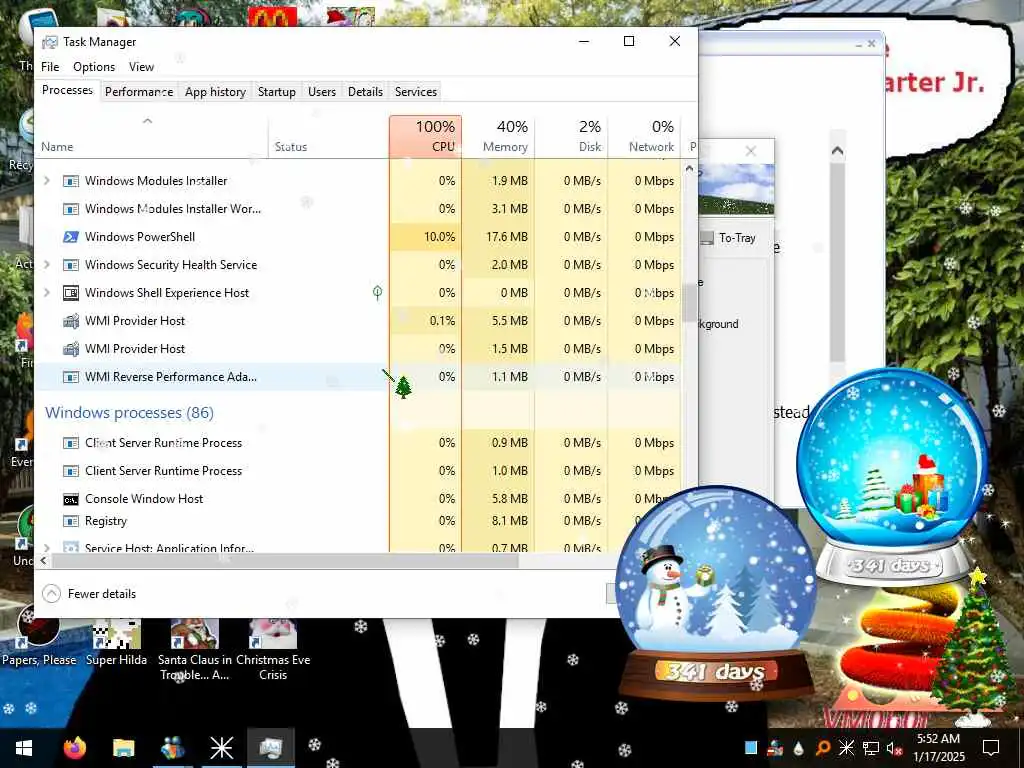Click the blue square tray icon
Image resolution: width=1024 pixels, height=768 pixels.
[751, 748]
